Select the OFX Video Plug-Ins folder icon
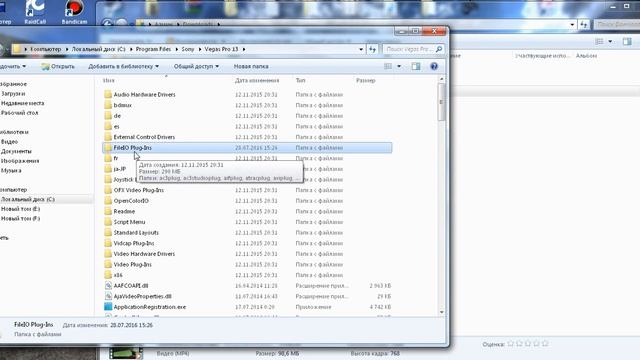The height and width of the screenshot is (360, 640). tap(108, 190)
